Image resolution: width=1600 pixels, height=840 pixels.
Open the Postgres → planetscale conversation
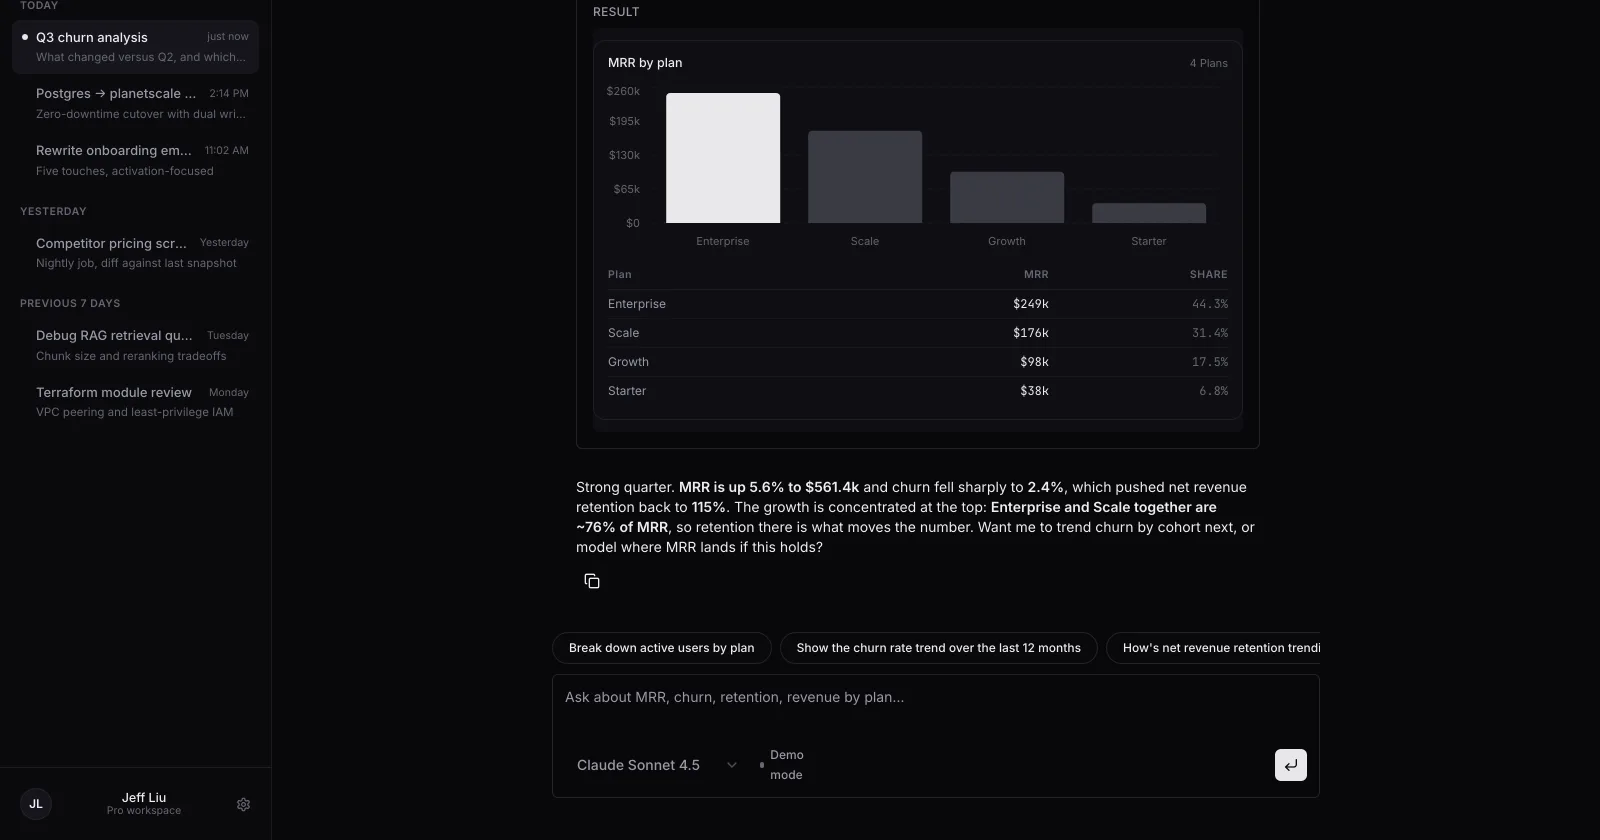[x=135, y=103]
